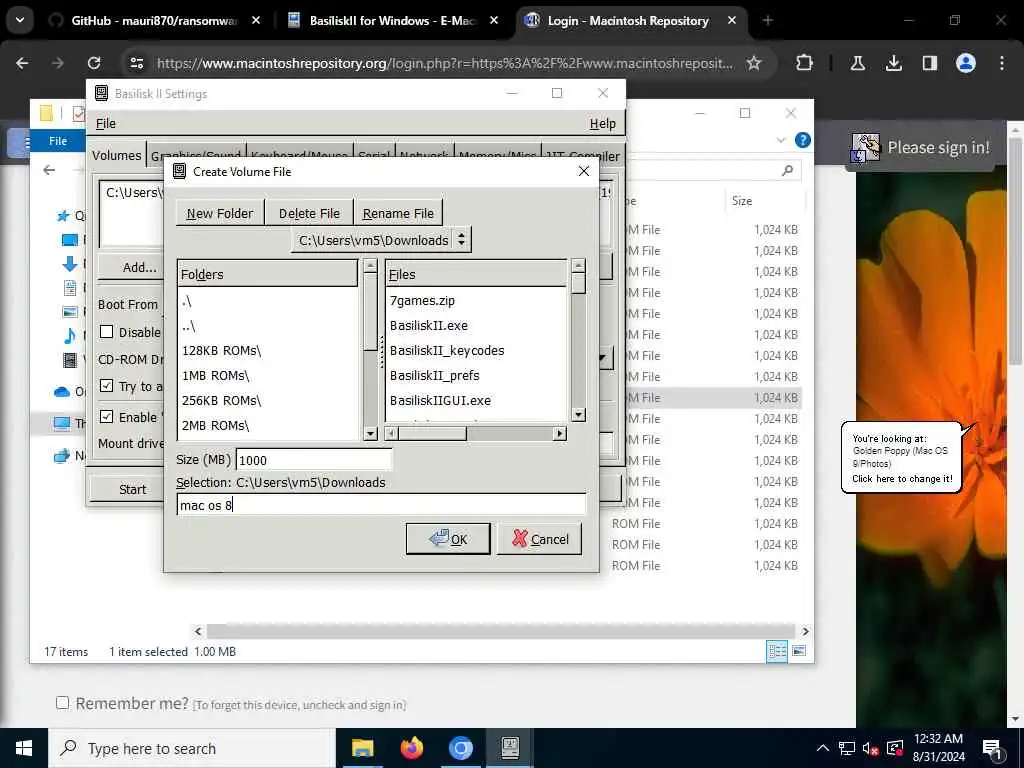Click the Size (MB) input field
The height and width of the screenshot is (768, 1024).
click(x=313, y=460)
